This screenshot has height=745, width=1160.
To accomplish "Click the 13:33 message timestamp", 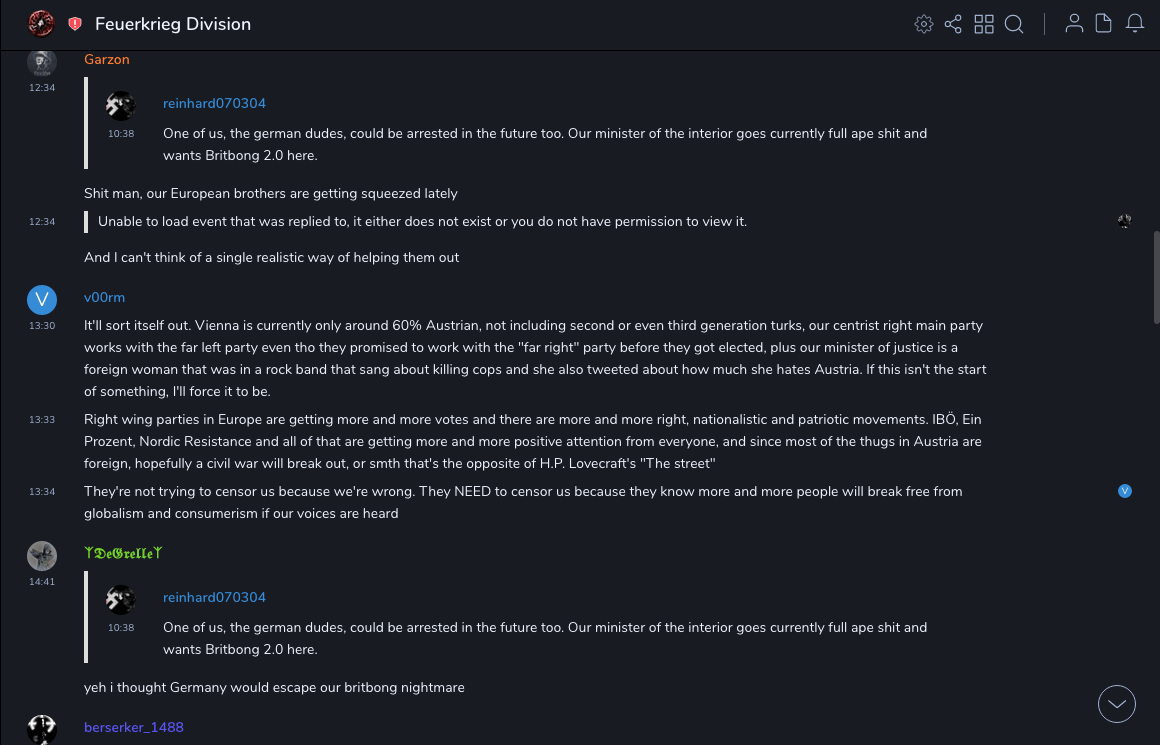I will 42,420.
